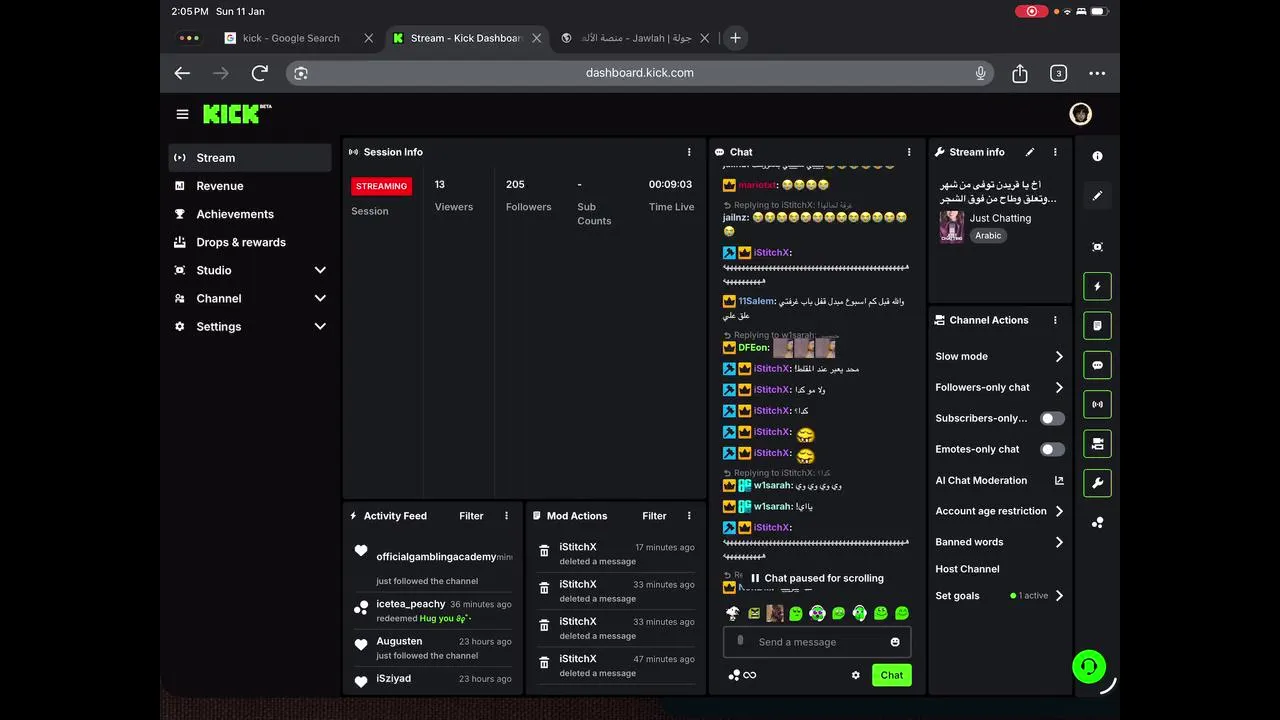Open the emoji picker in message box
This screenshot has width=1280, height=720.
pos(895,642)
